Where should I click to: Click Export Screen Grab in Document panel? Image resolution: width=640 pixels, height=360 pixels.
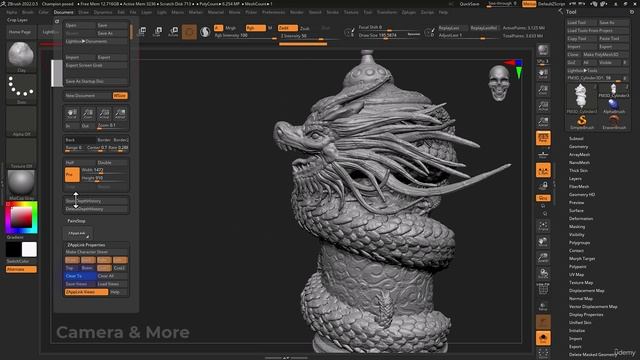pos(96,65)
